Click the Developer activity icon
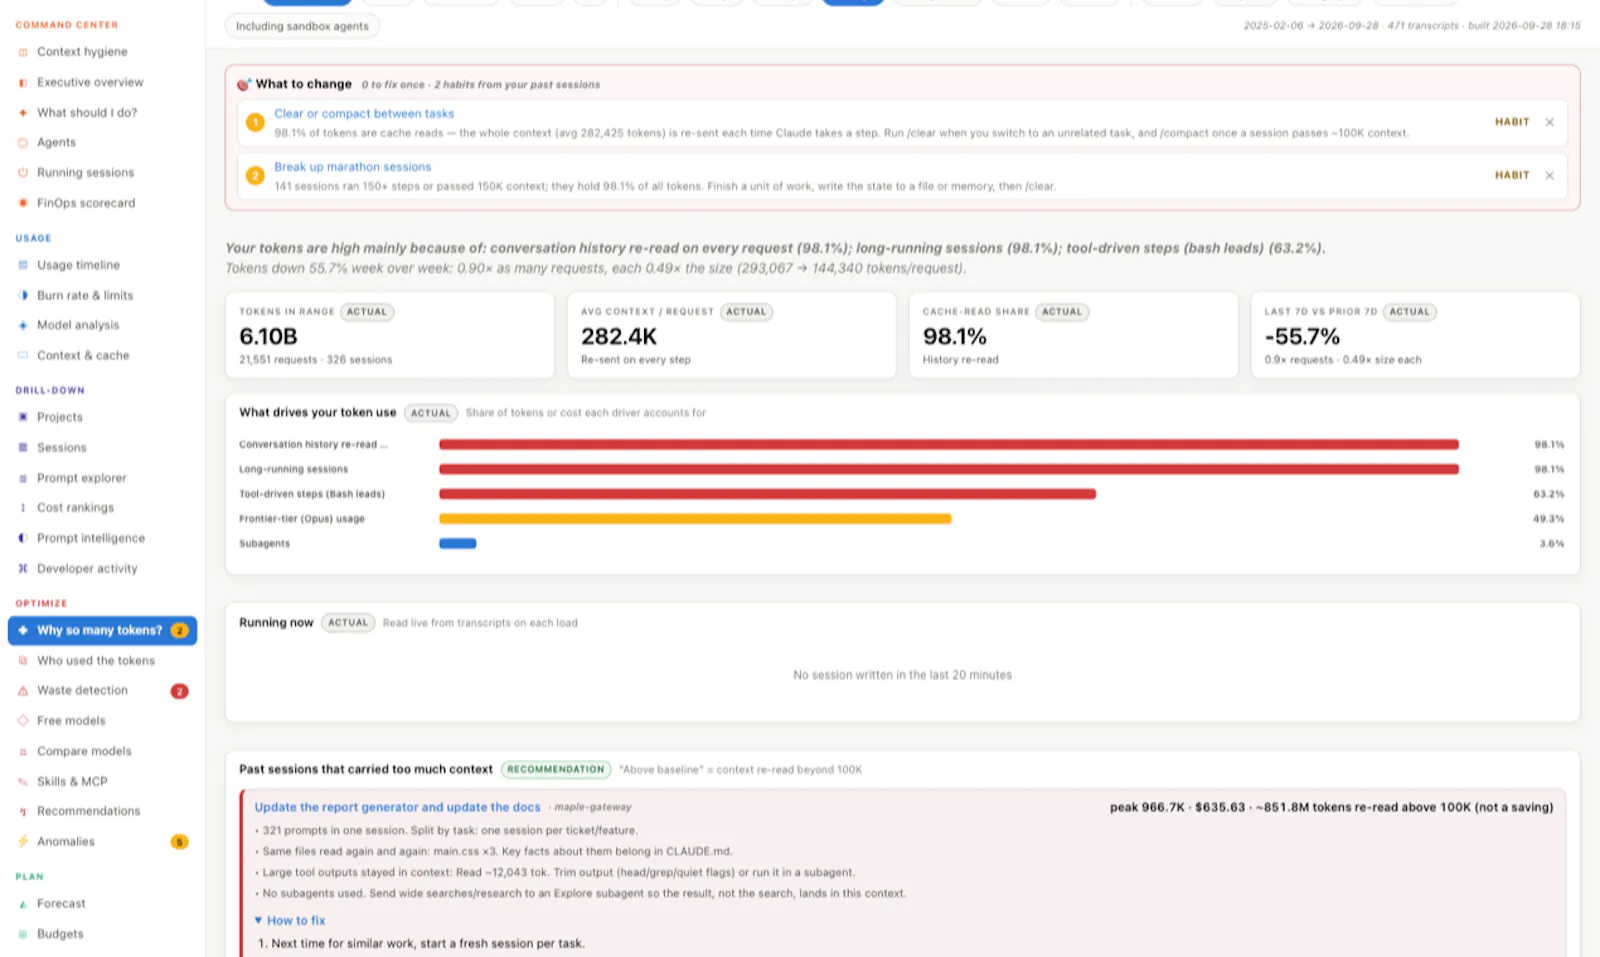This screenshot has height=957, width=1600. point(23,568)
